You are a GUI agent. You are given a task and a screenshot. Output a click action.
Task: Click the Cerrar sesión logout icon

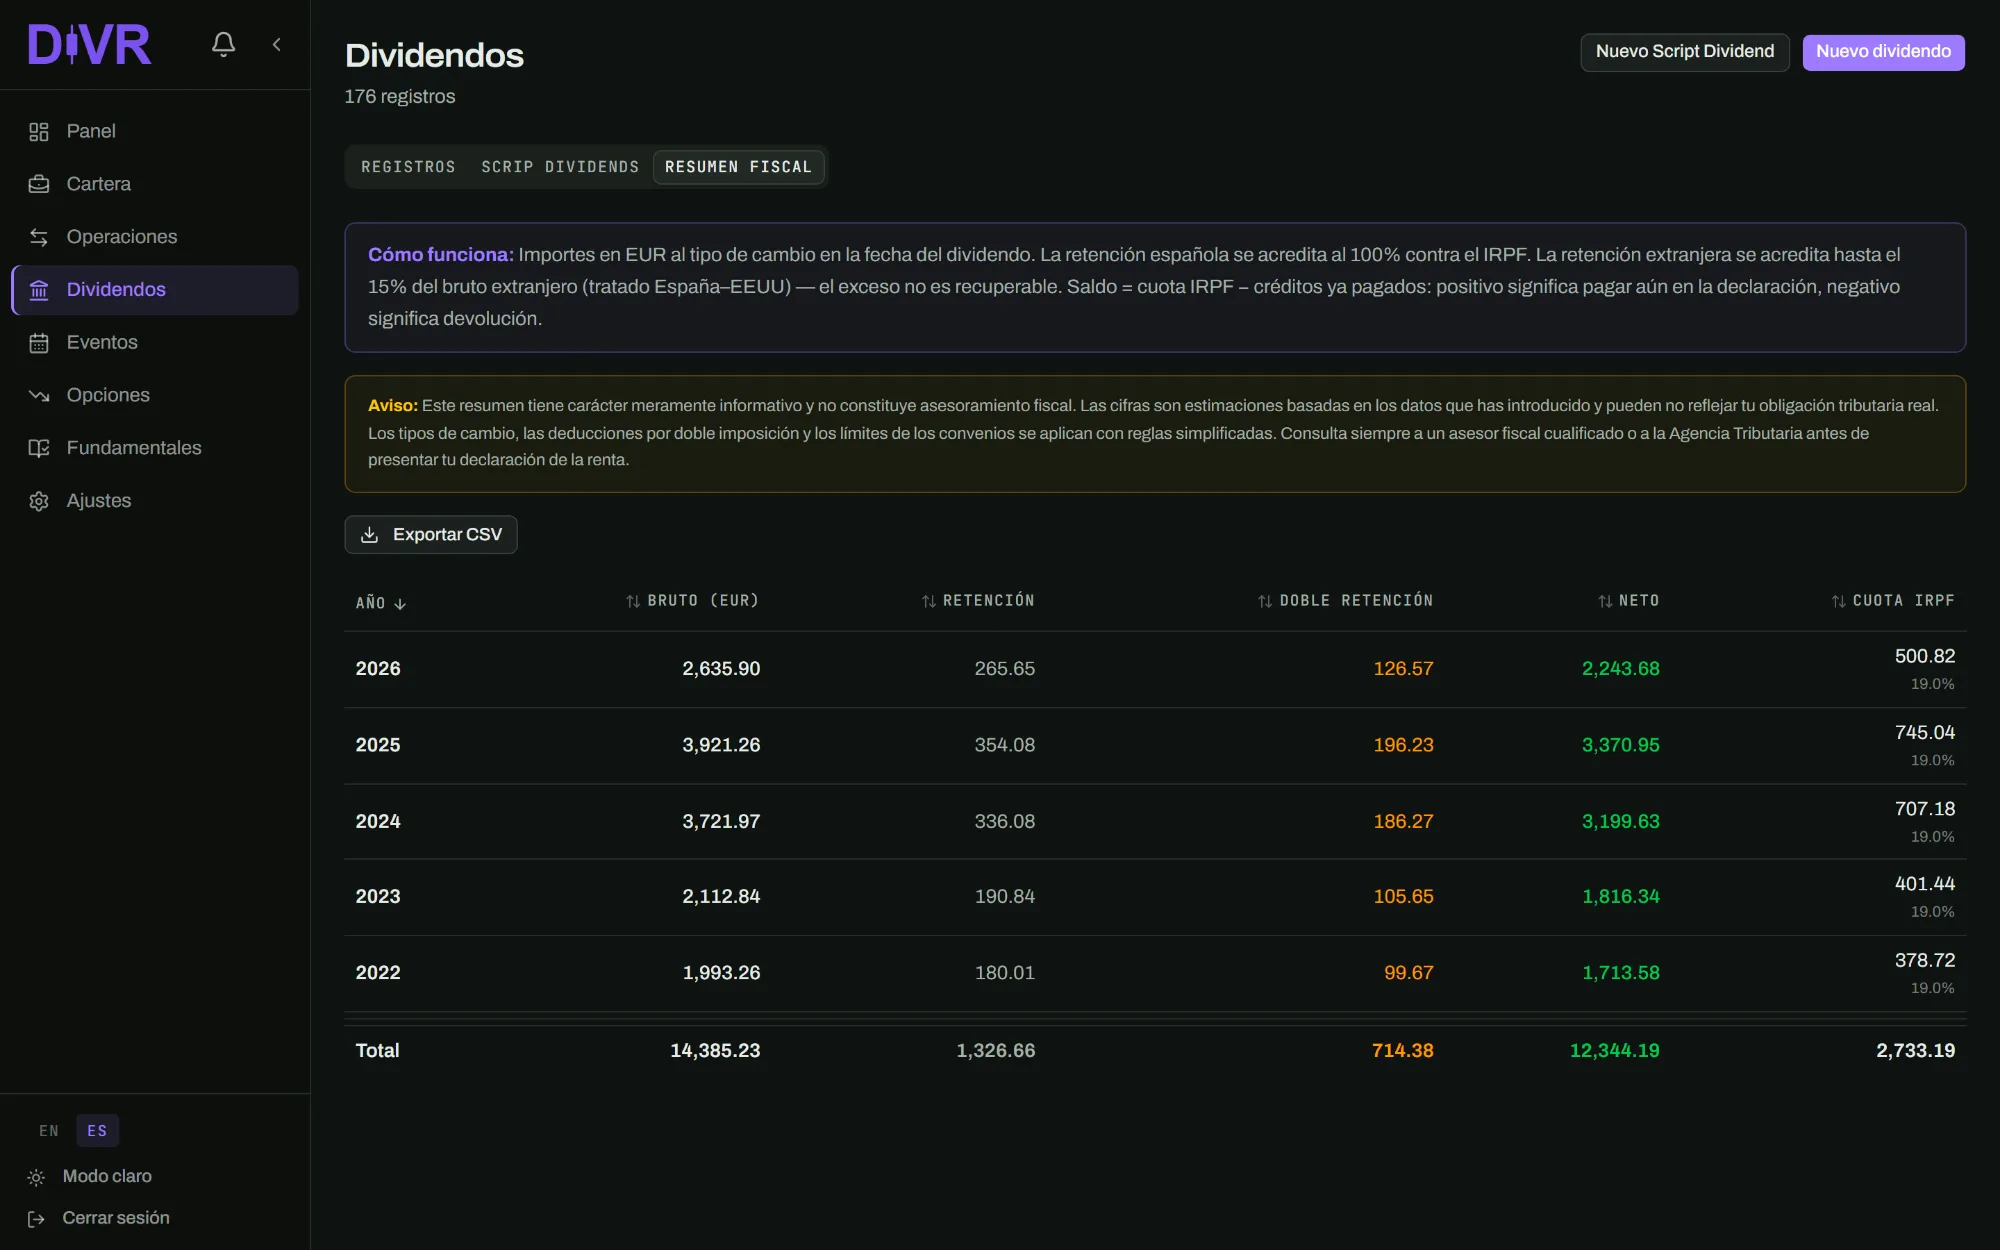36,1219
